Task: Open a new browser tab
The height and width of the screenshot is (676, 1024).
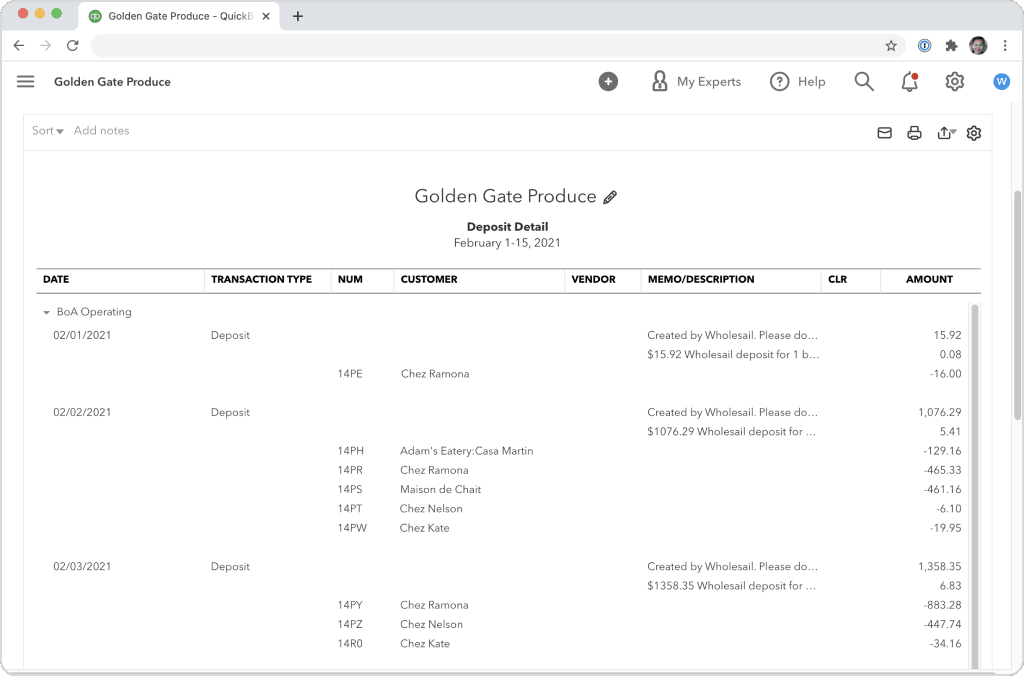Action: click(x=298, y=16)
